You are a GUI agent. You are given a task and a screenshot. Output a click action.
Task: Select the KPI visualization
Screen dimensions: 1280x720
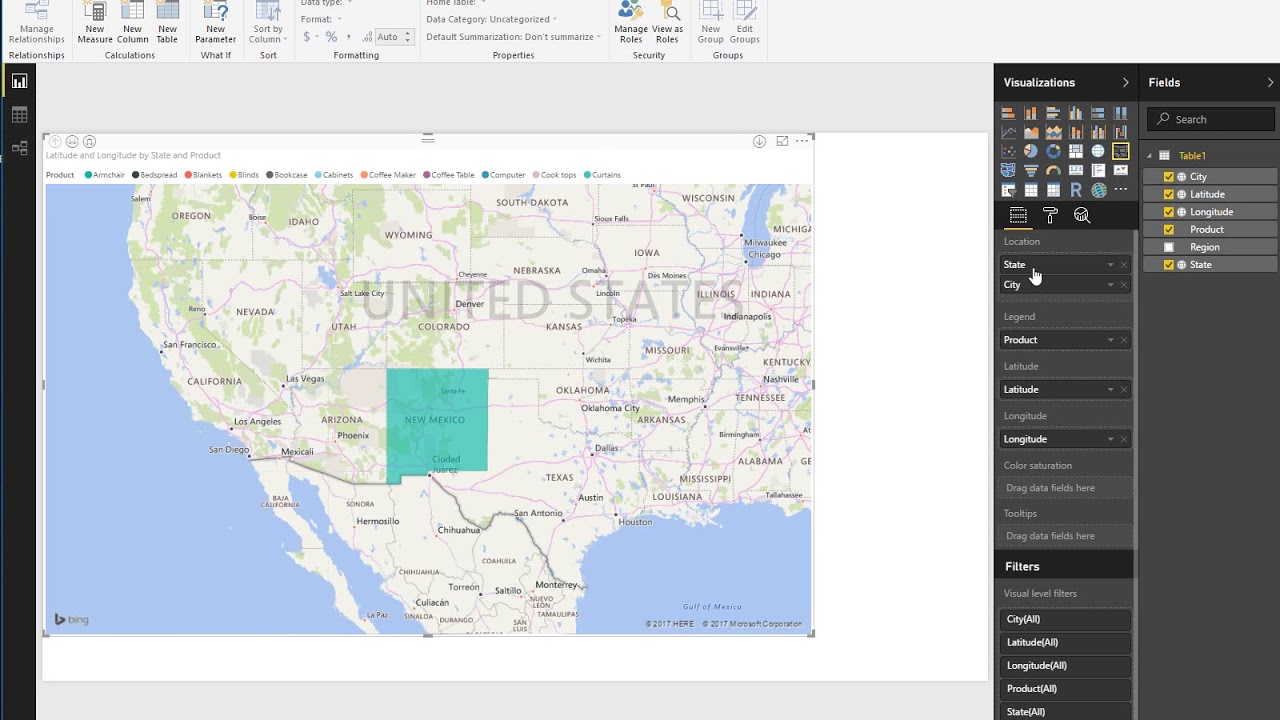pyautogui.click(x=1121, y=170)
